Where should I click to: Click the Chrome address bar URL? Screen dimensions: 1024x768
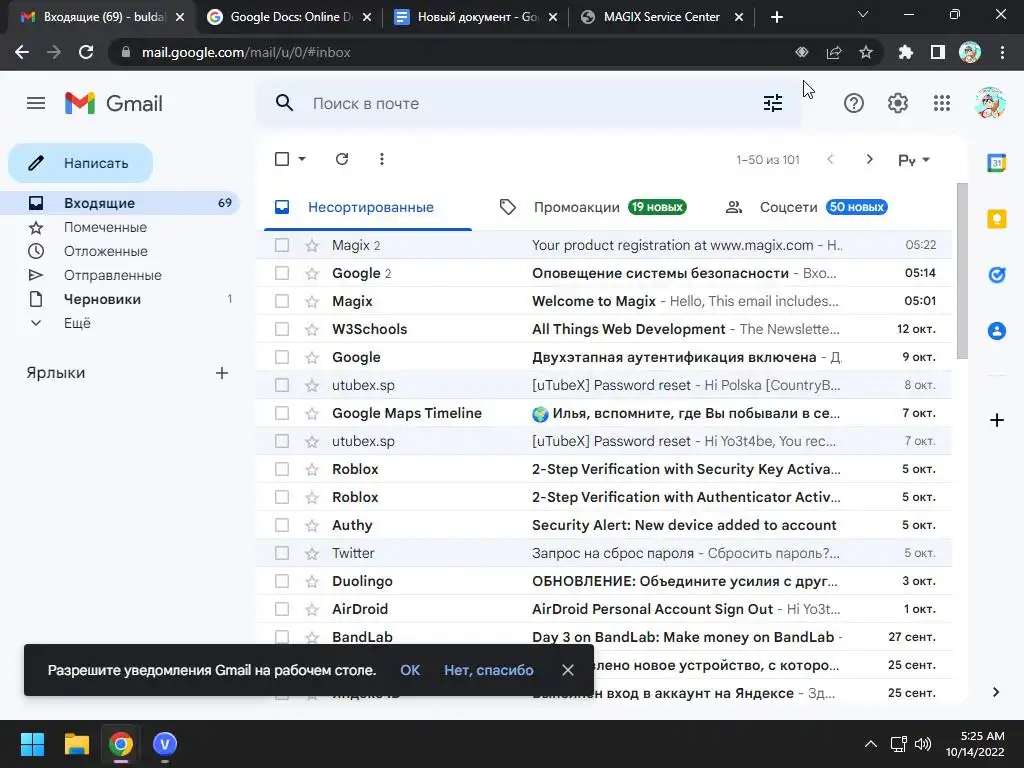tap(246, 52)
